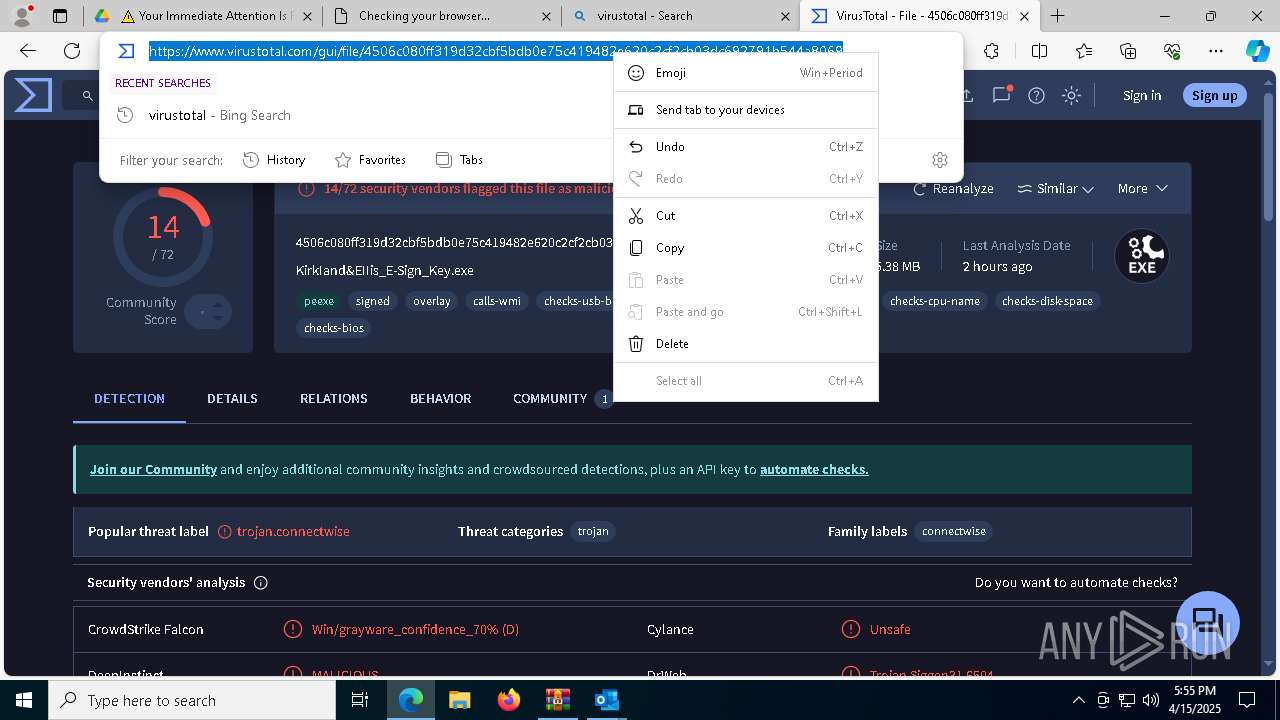Open the chat widget floating button
This screenshot has width=1280, height=720.
[1208, 622]
